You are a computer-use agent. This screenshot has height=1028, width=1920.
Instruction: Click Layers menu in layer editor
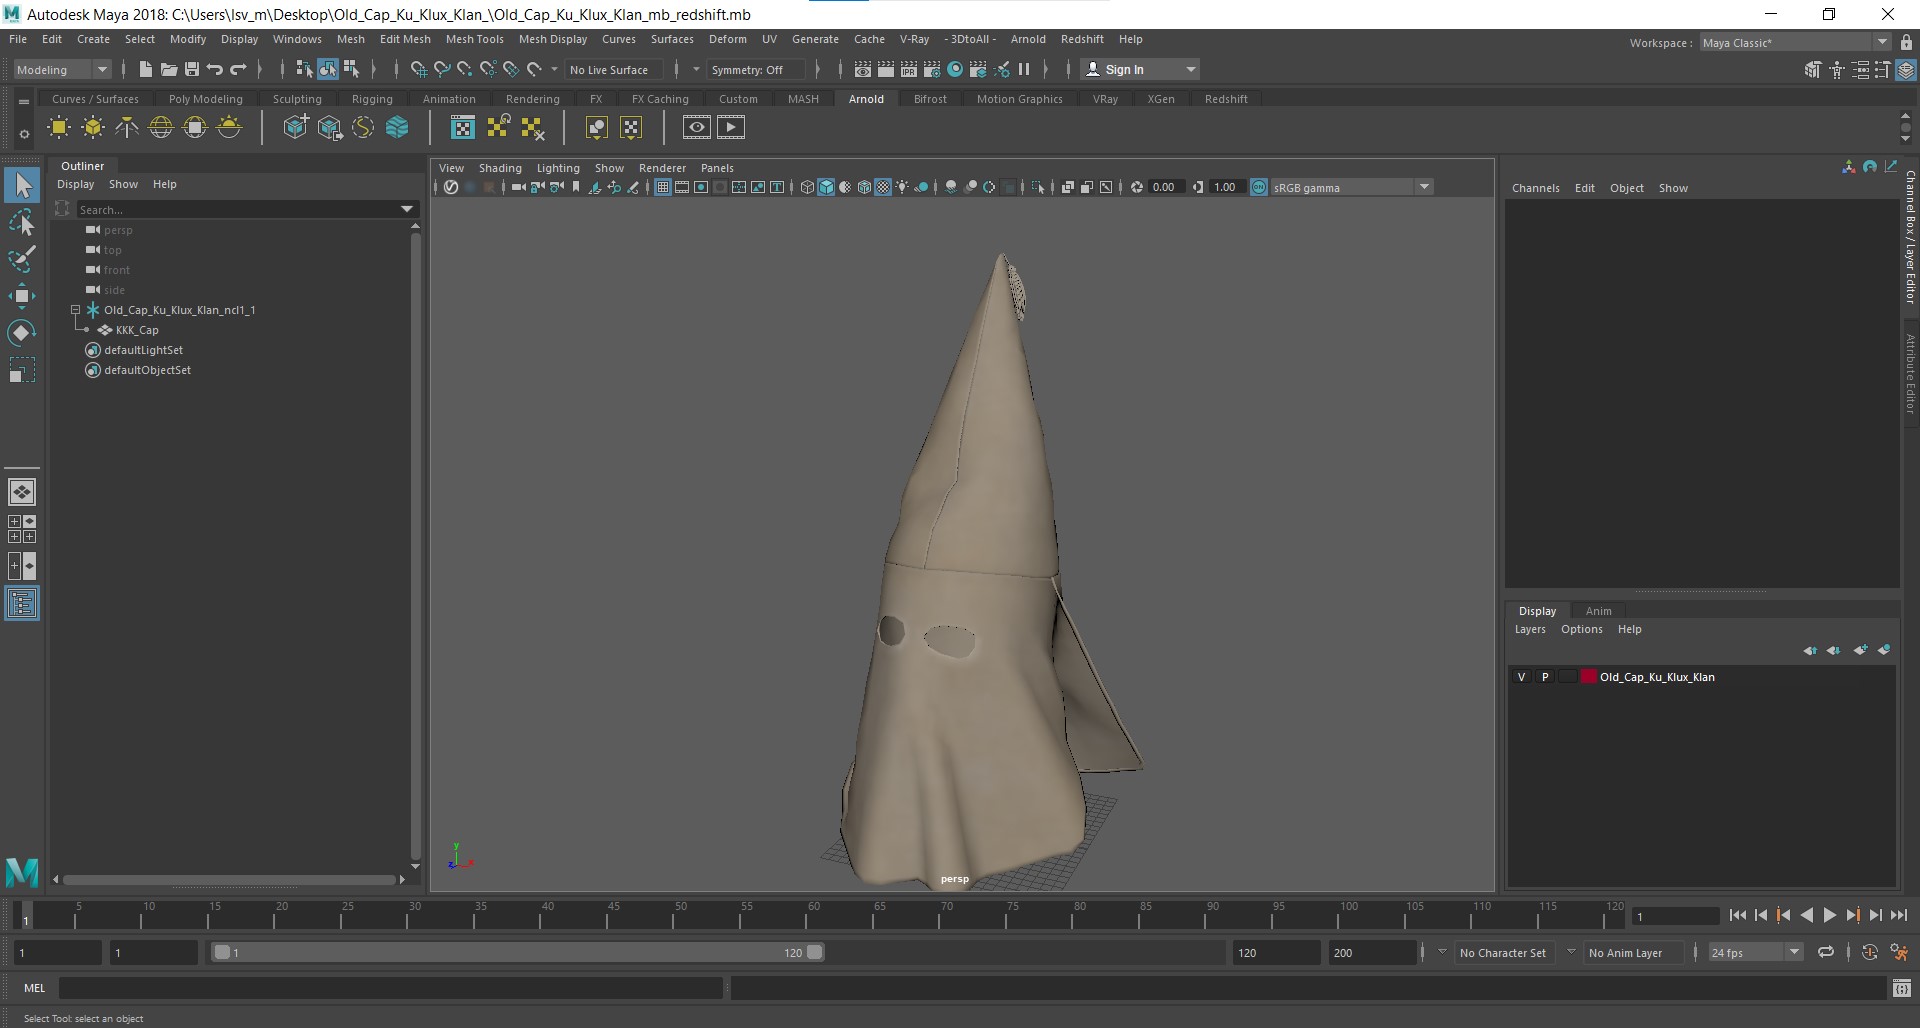click(1530, 629)
